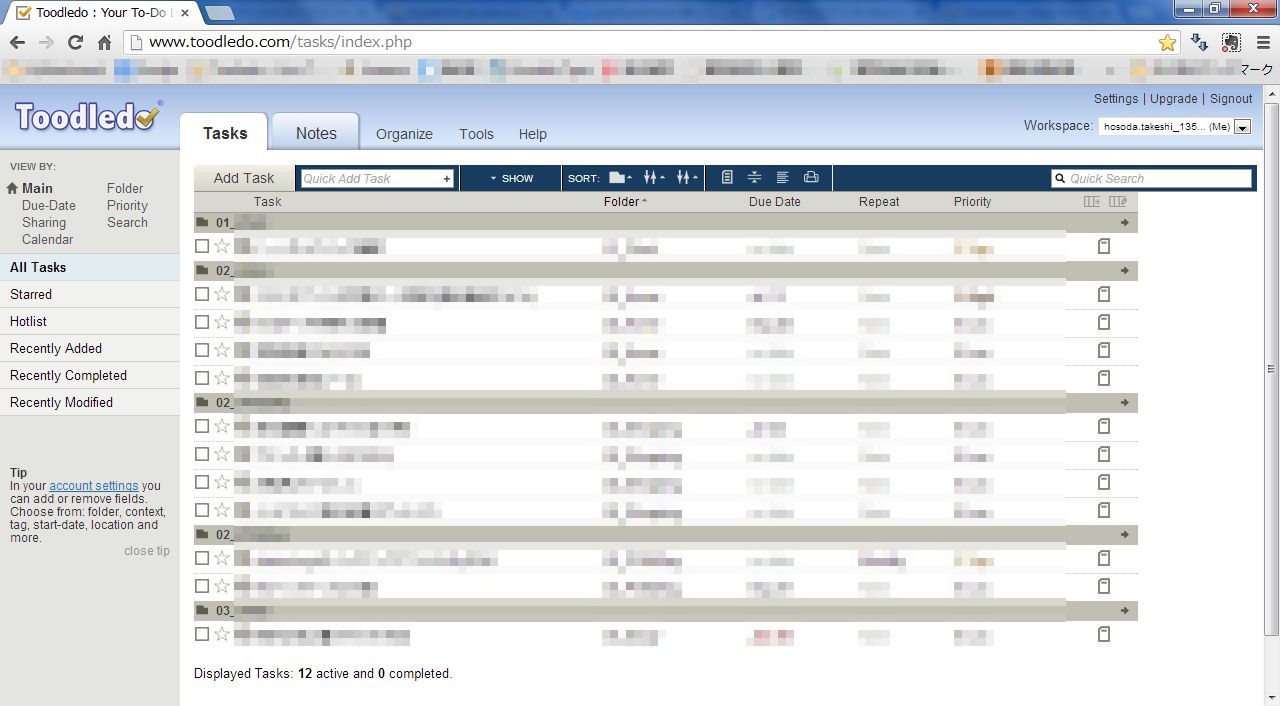Click the dividers toggle icon in toolbar

[755, 178]
